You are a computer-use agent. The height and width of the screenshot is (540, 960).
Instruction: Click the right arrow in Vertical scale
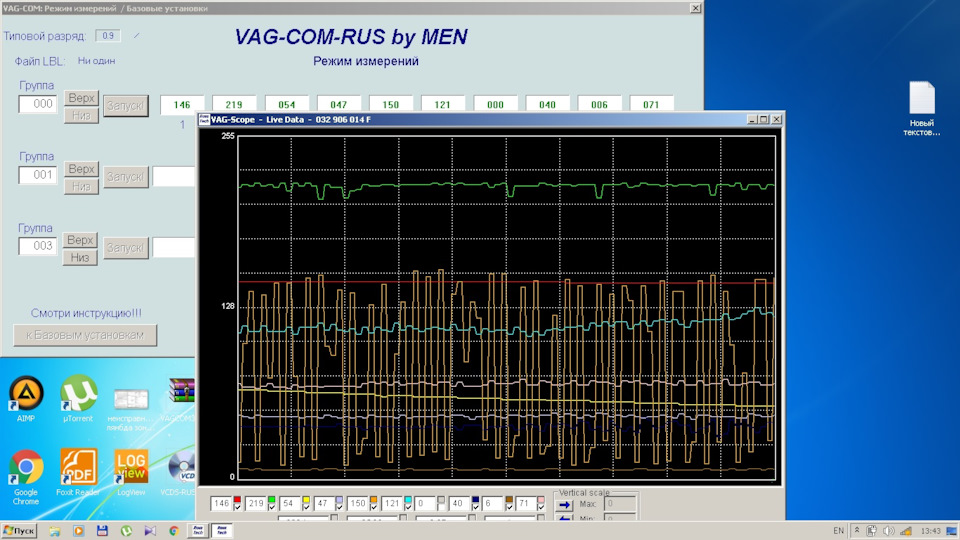(x=564, y=504)
